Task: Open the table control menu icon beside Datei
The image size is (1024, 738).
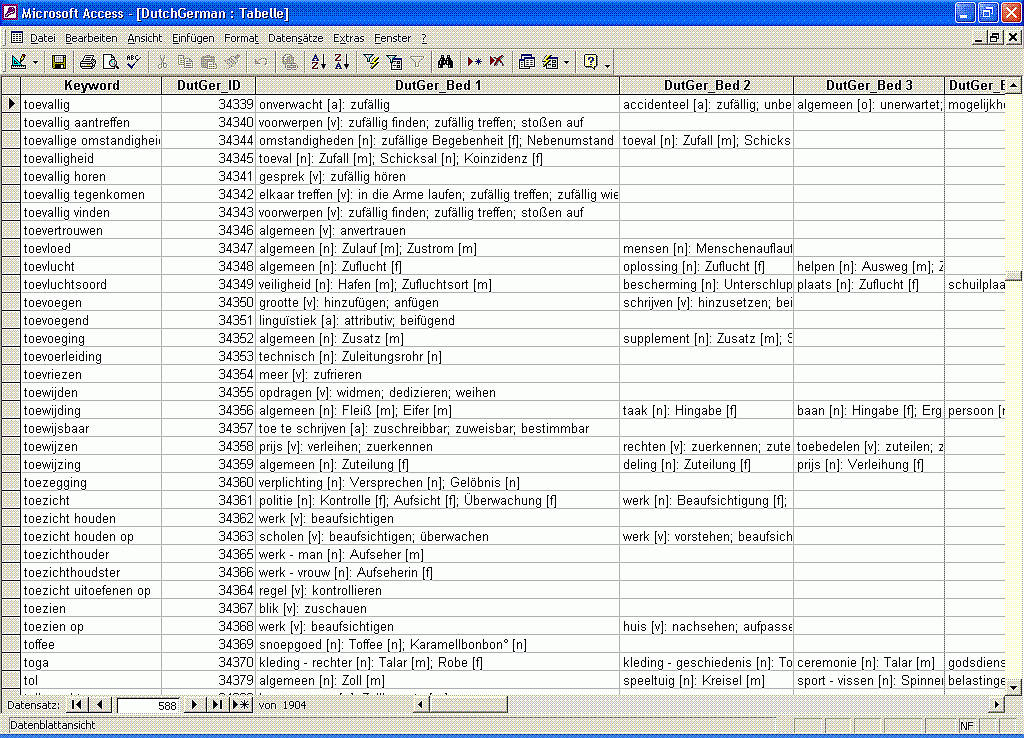Action: [17, 38]
